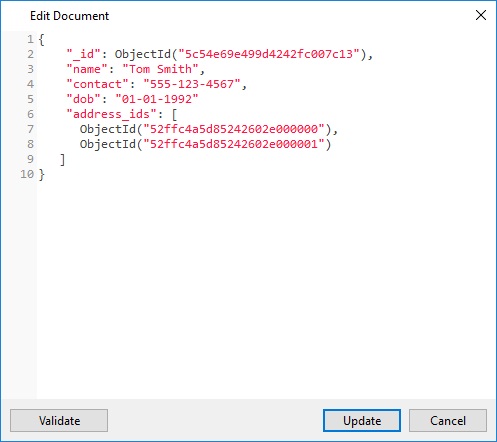Click line number 5 in the gutter

click(x=30, y=99)
